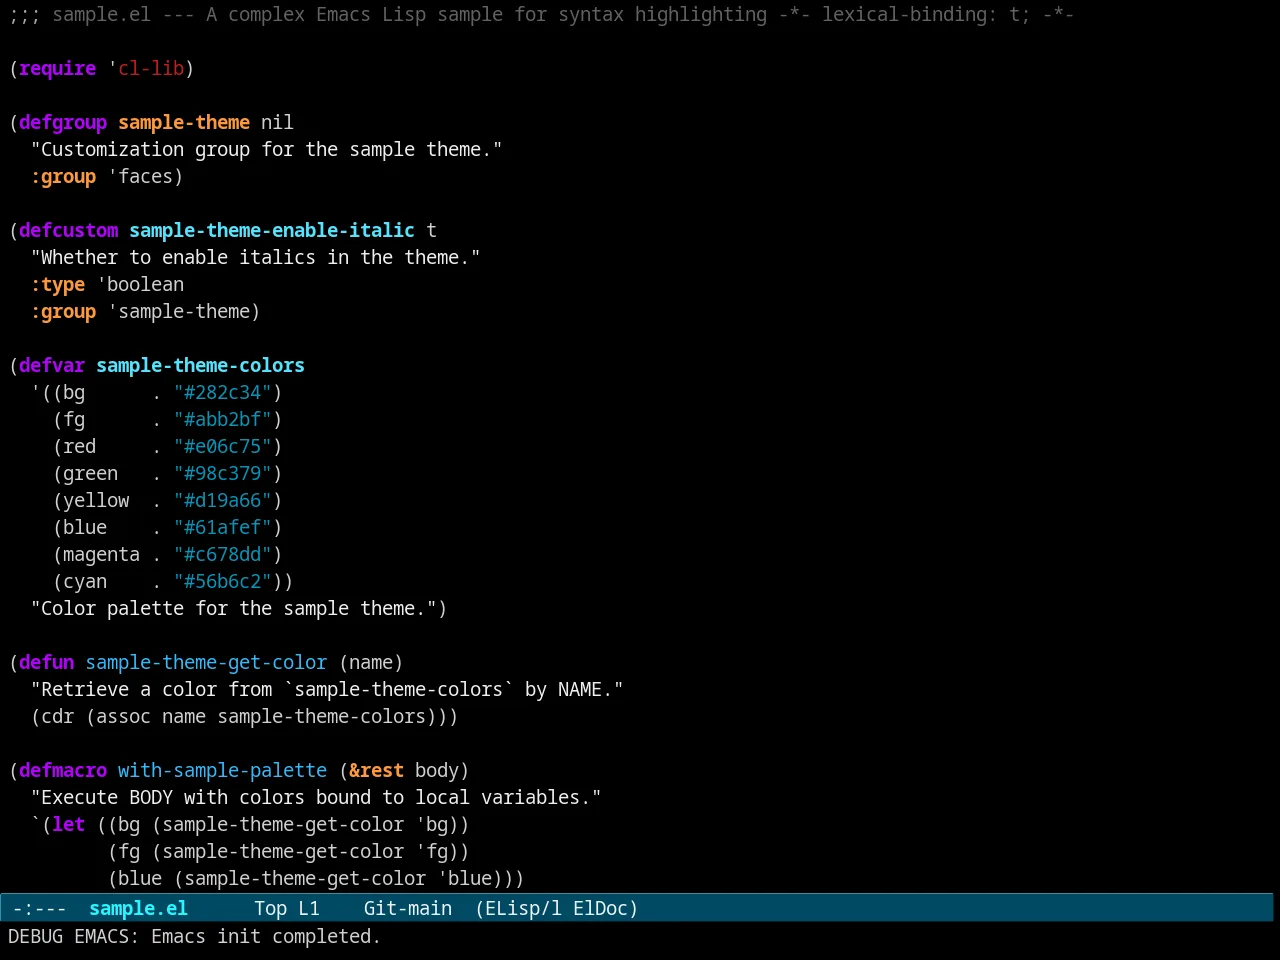Image resolution: width=1280 pixels, height=960 pixels.
Task: Place cursor on the 'require' keyword
Action: click(58, 68)
